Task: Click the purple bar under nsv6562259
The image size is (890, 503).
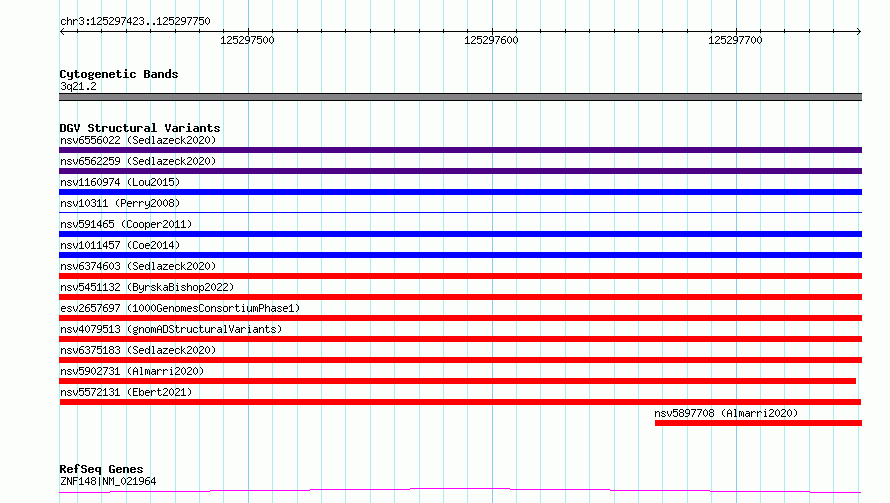Action: [460, 171]
